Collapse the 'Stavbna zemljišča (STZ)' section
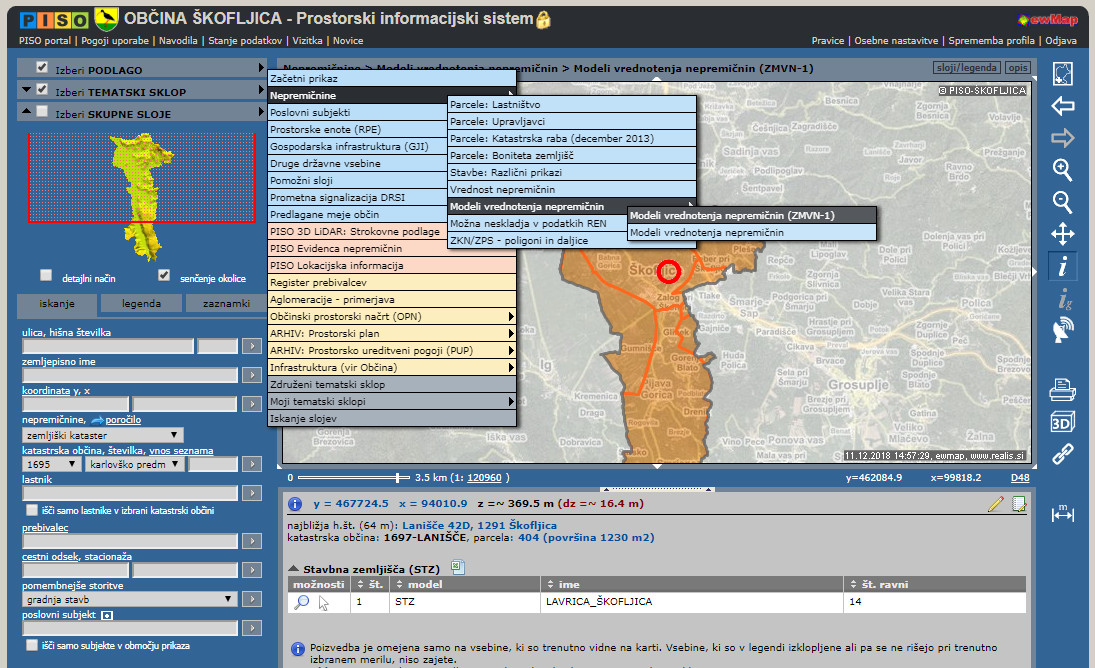This screenshot has width=1095, height=668. tap(295, 569)
